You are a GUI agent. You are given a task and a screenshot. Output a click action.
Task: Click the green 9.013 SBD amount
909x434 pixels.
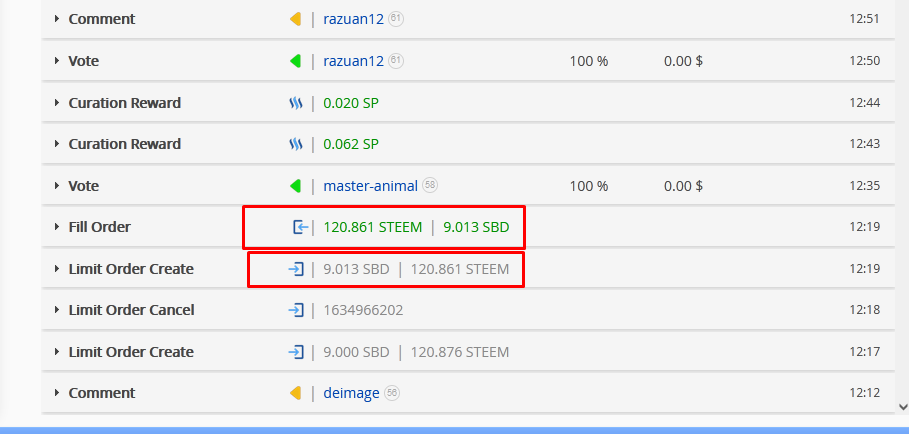pyautogui.click(x=477, y=227)
